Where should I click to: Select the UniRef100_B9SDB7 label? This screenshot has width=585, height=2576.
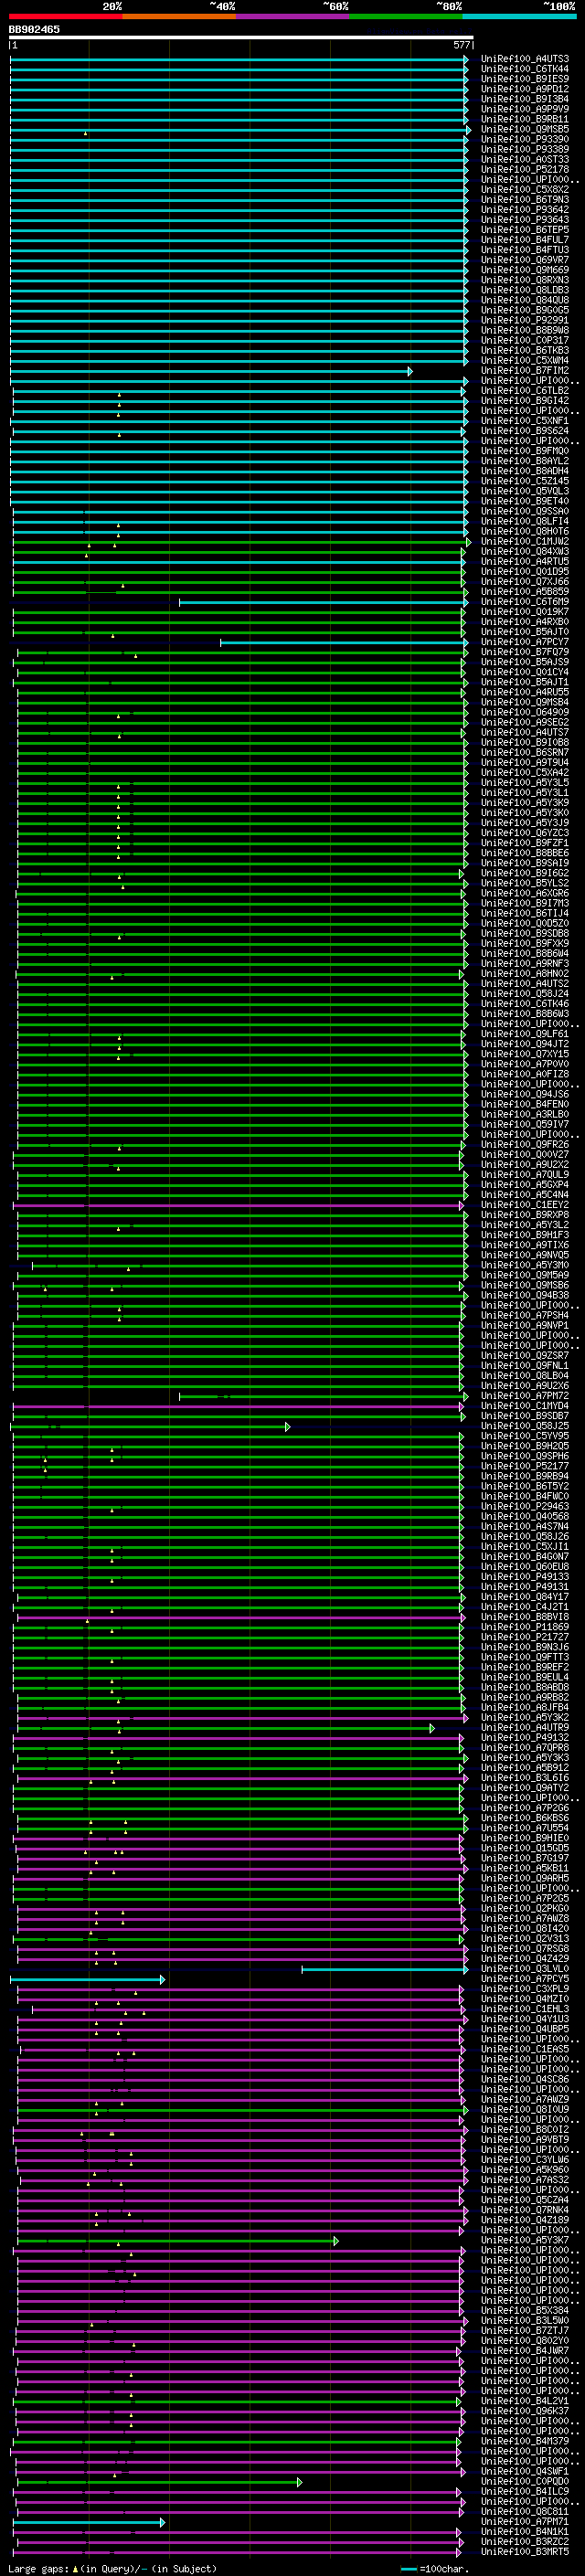[x=524, y=1416]
